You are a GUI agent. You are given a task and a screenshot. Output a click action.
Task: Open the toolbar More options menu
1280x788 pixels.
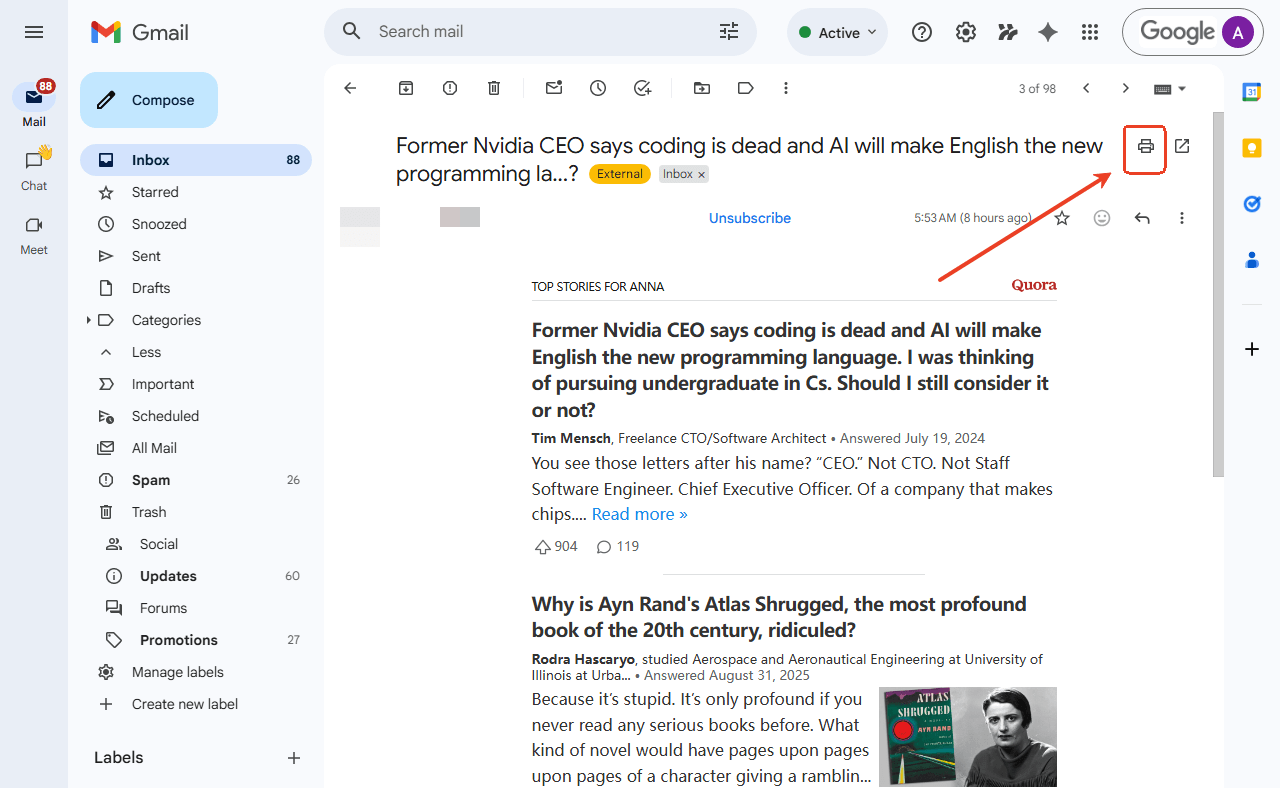(x=786, y=88)
